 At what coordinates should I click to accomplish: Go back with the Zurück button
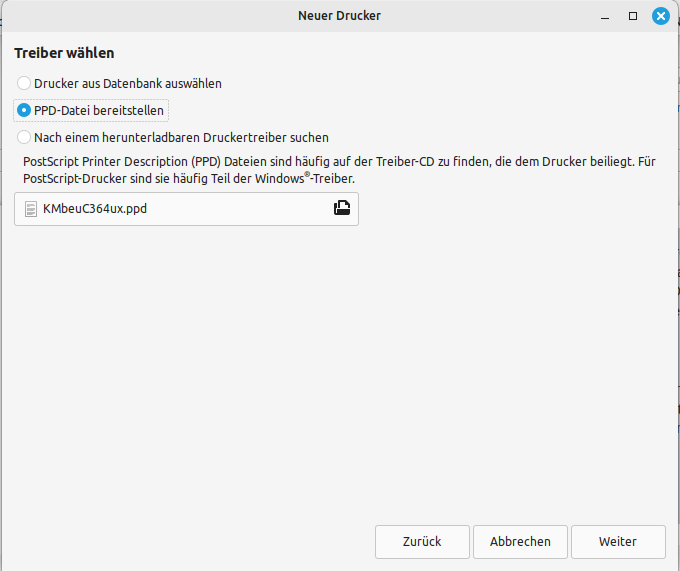coord(422,542)
